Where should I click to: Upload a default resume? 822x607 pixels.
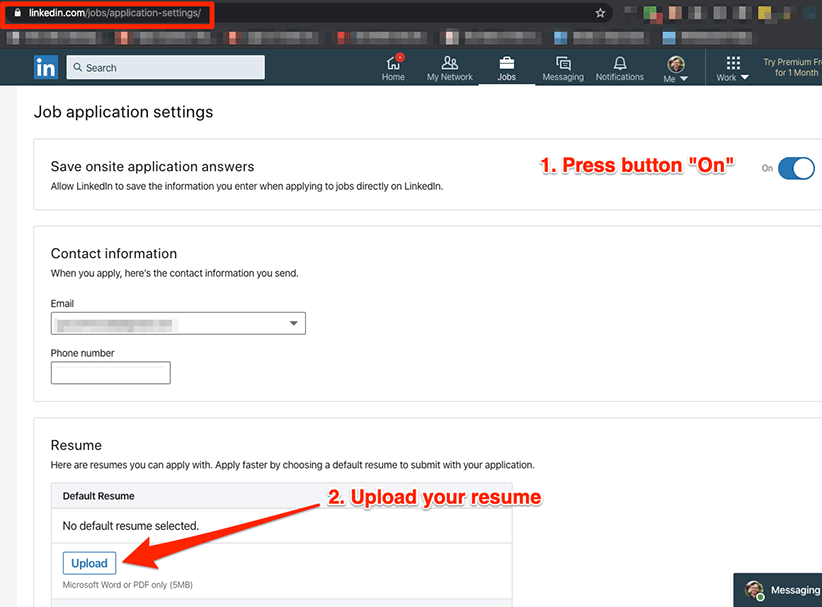coord(89,563)
